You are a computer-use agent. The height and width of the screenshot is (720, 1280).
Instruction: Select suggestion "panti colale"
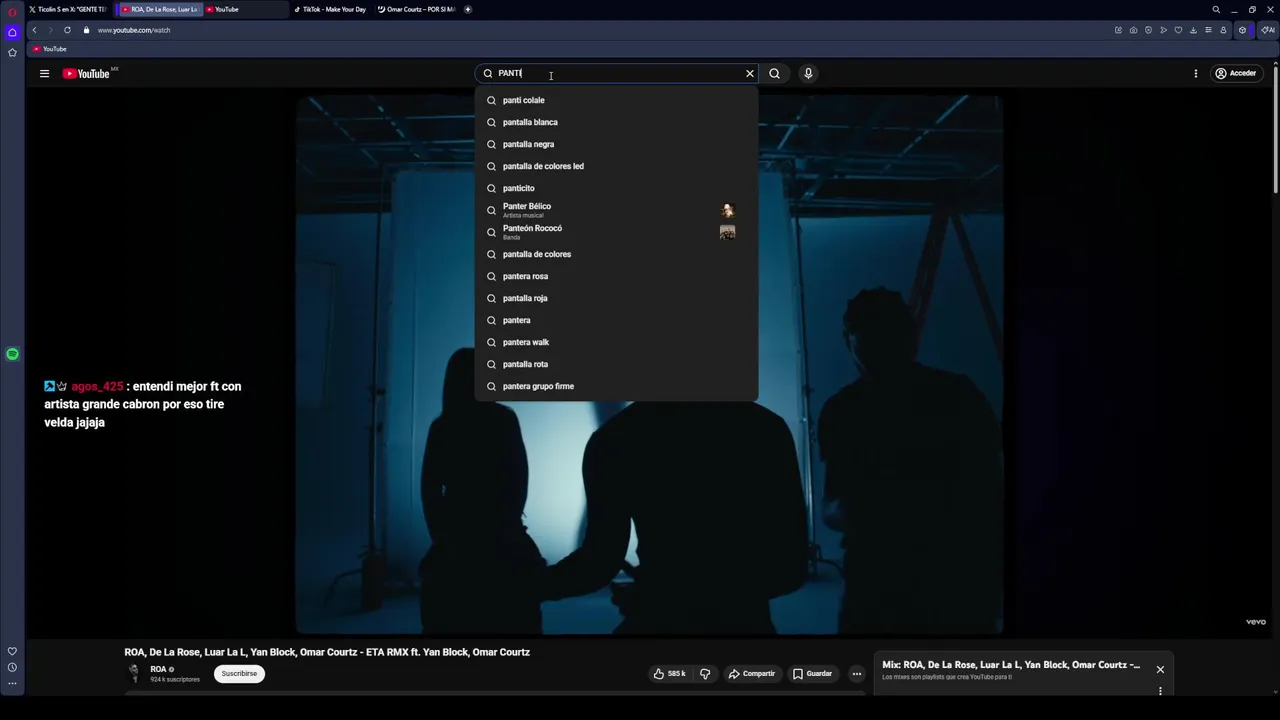(617, 100)
